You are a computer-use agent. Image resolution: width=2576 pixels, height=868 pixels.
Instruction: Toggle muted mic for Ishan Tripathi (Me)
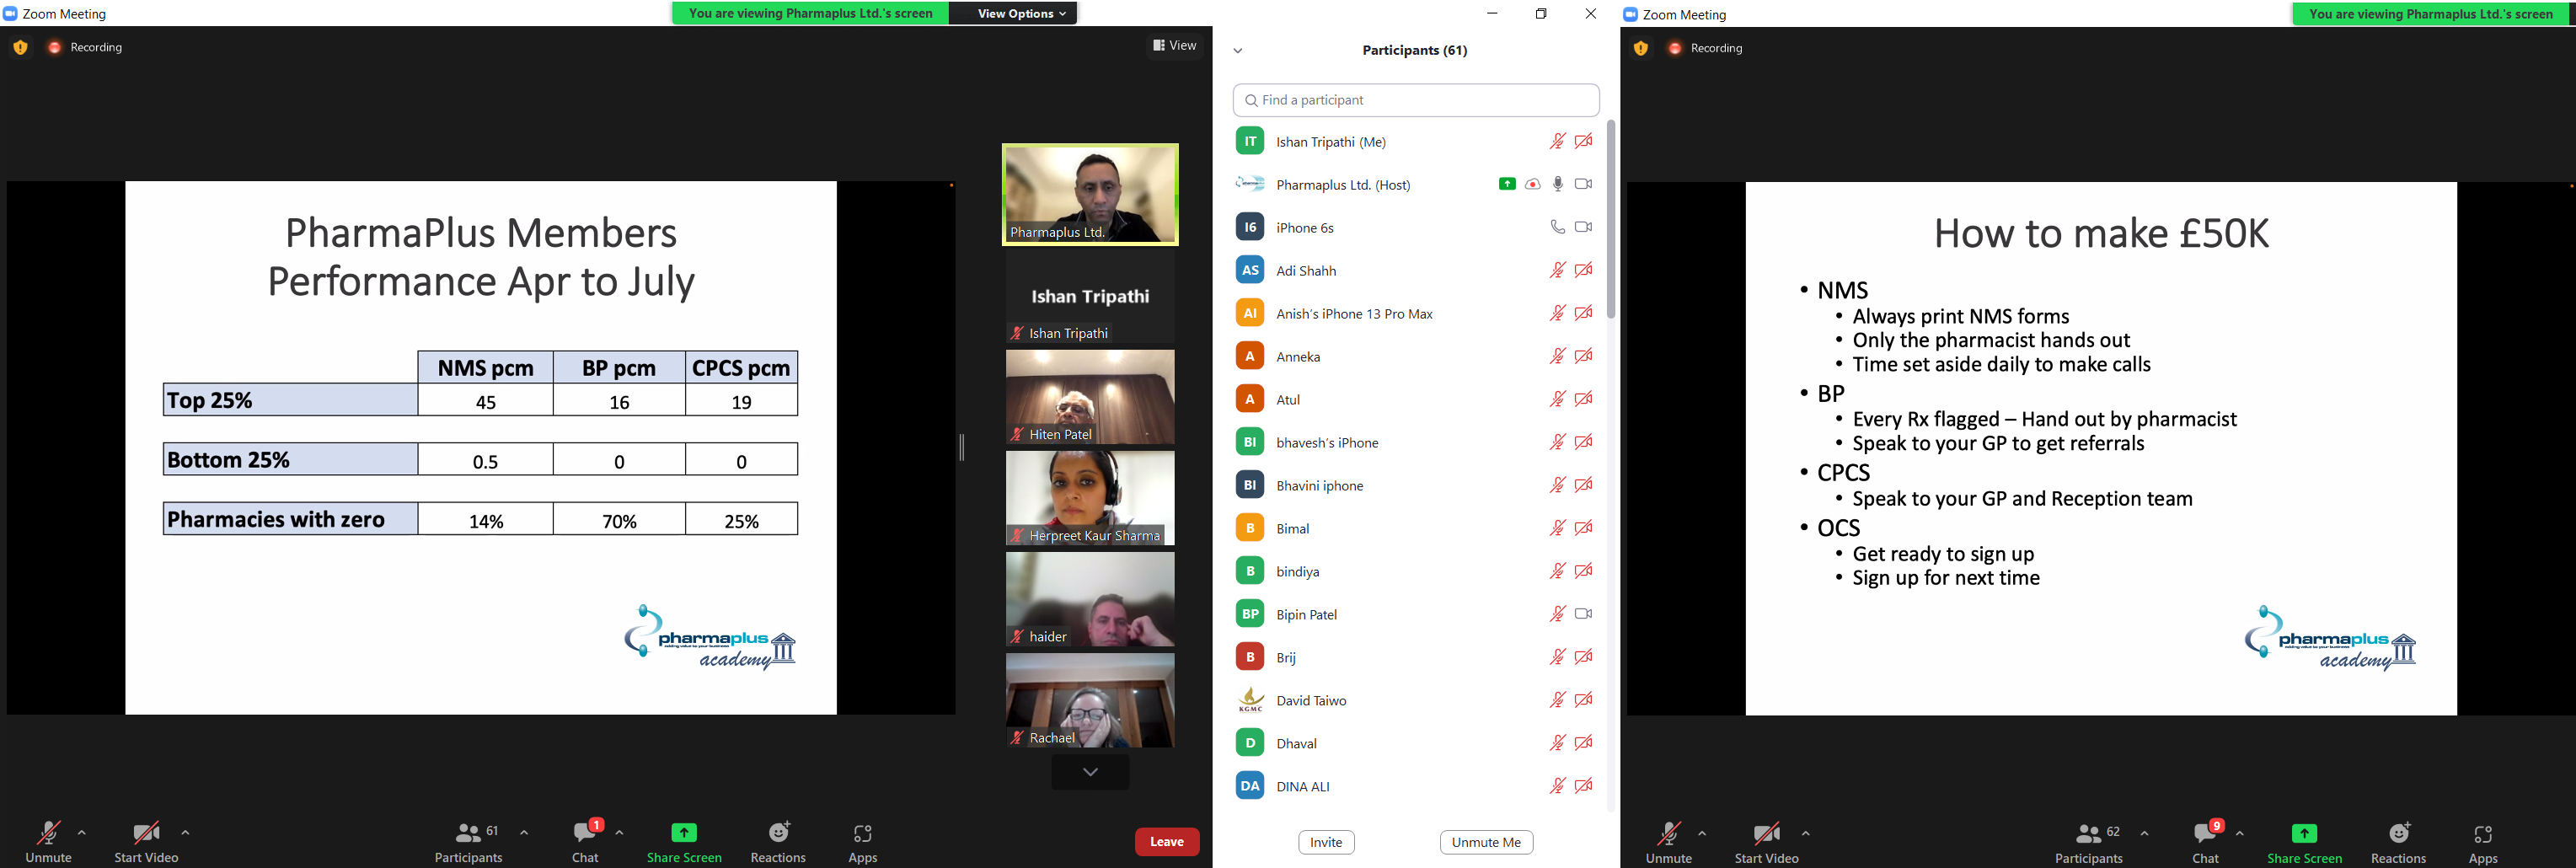point(1557,141)
